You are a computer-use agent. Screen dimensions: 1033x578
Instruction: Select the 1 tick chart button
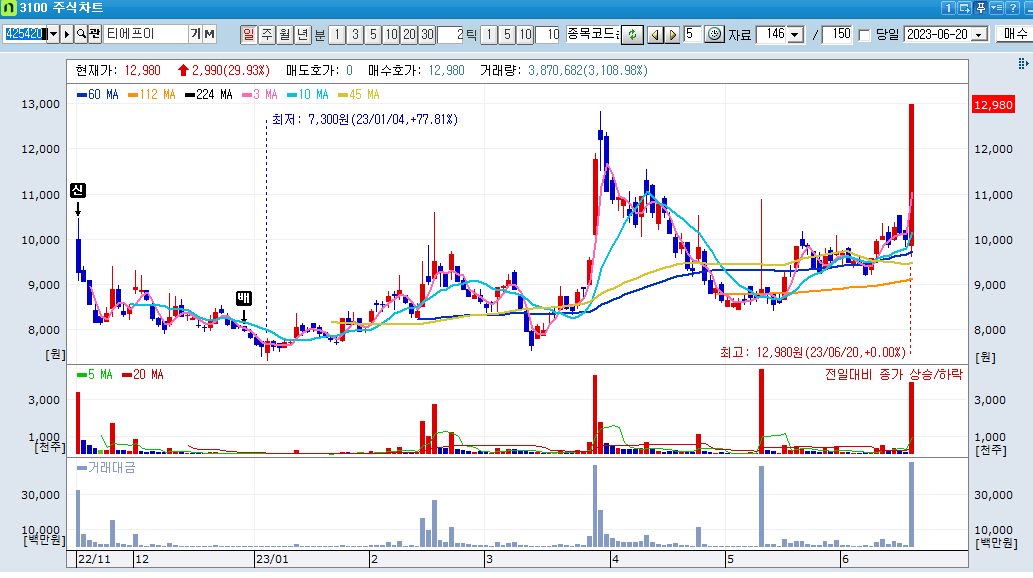coord(489,34)
